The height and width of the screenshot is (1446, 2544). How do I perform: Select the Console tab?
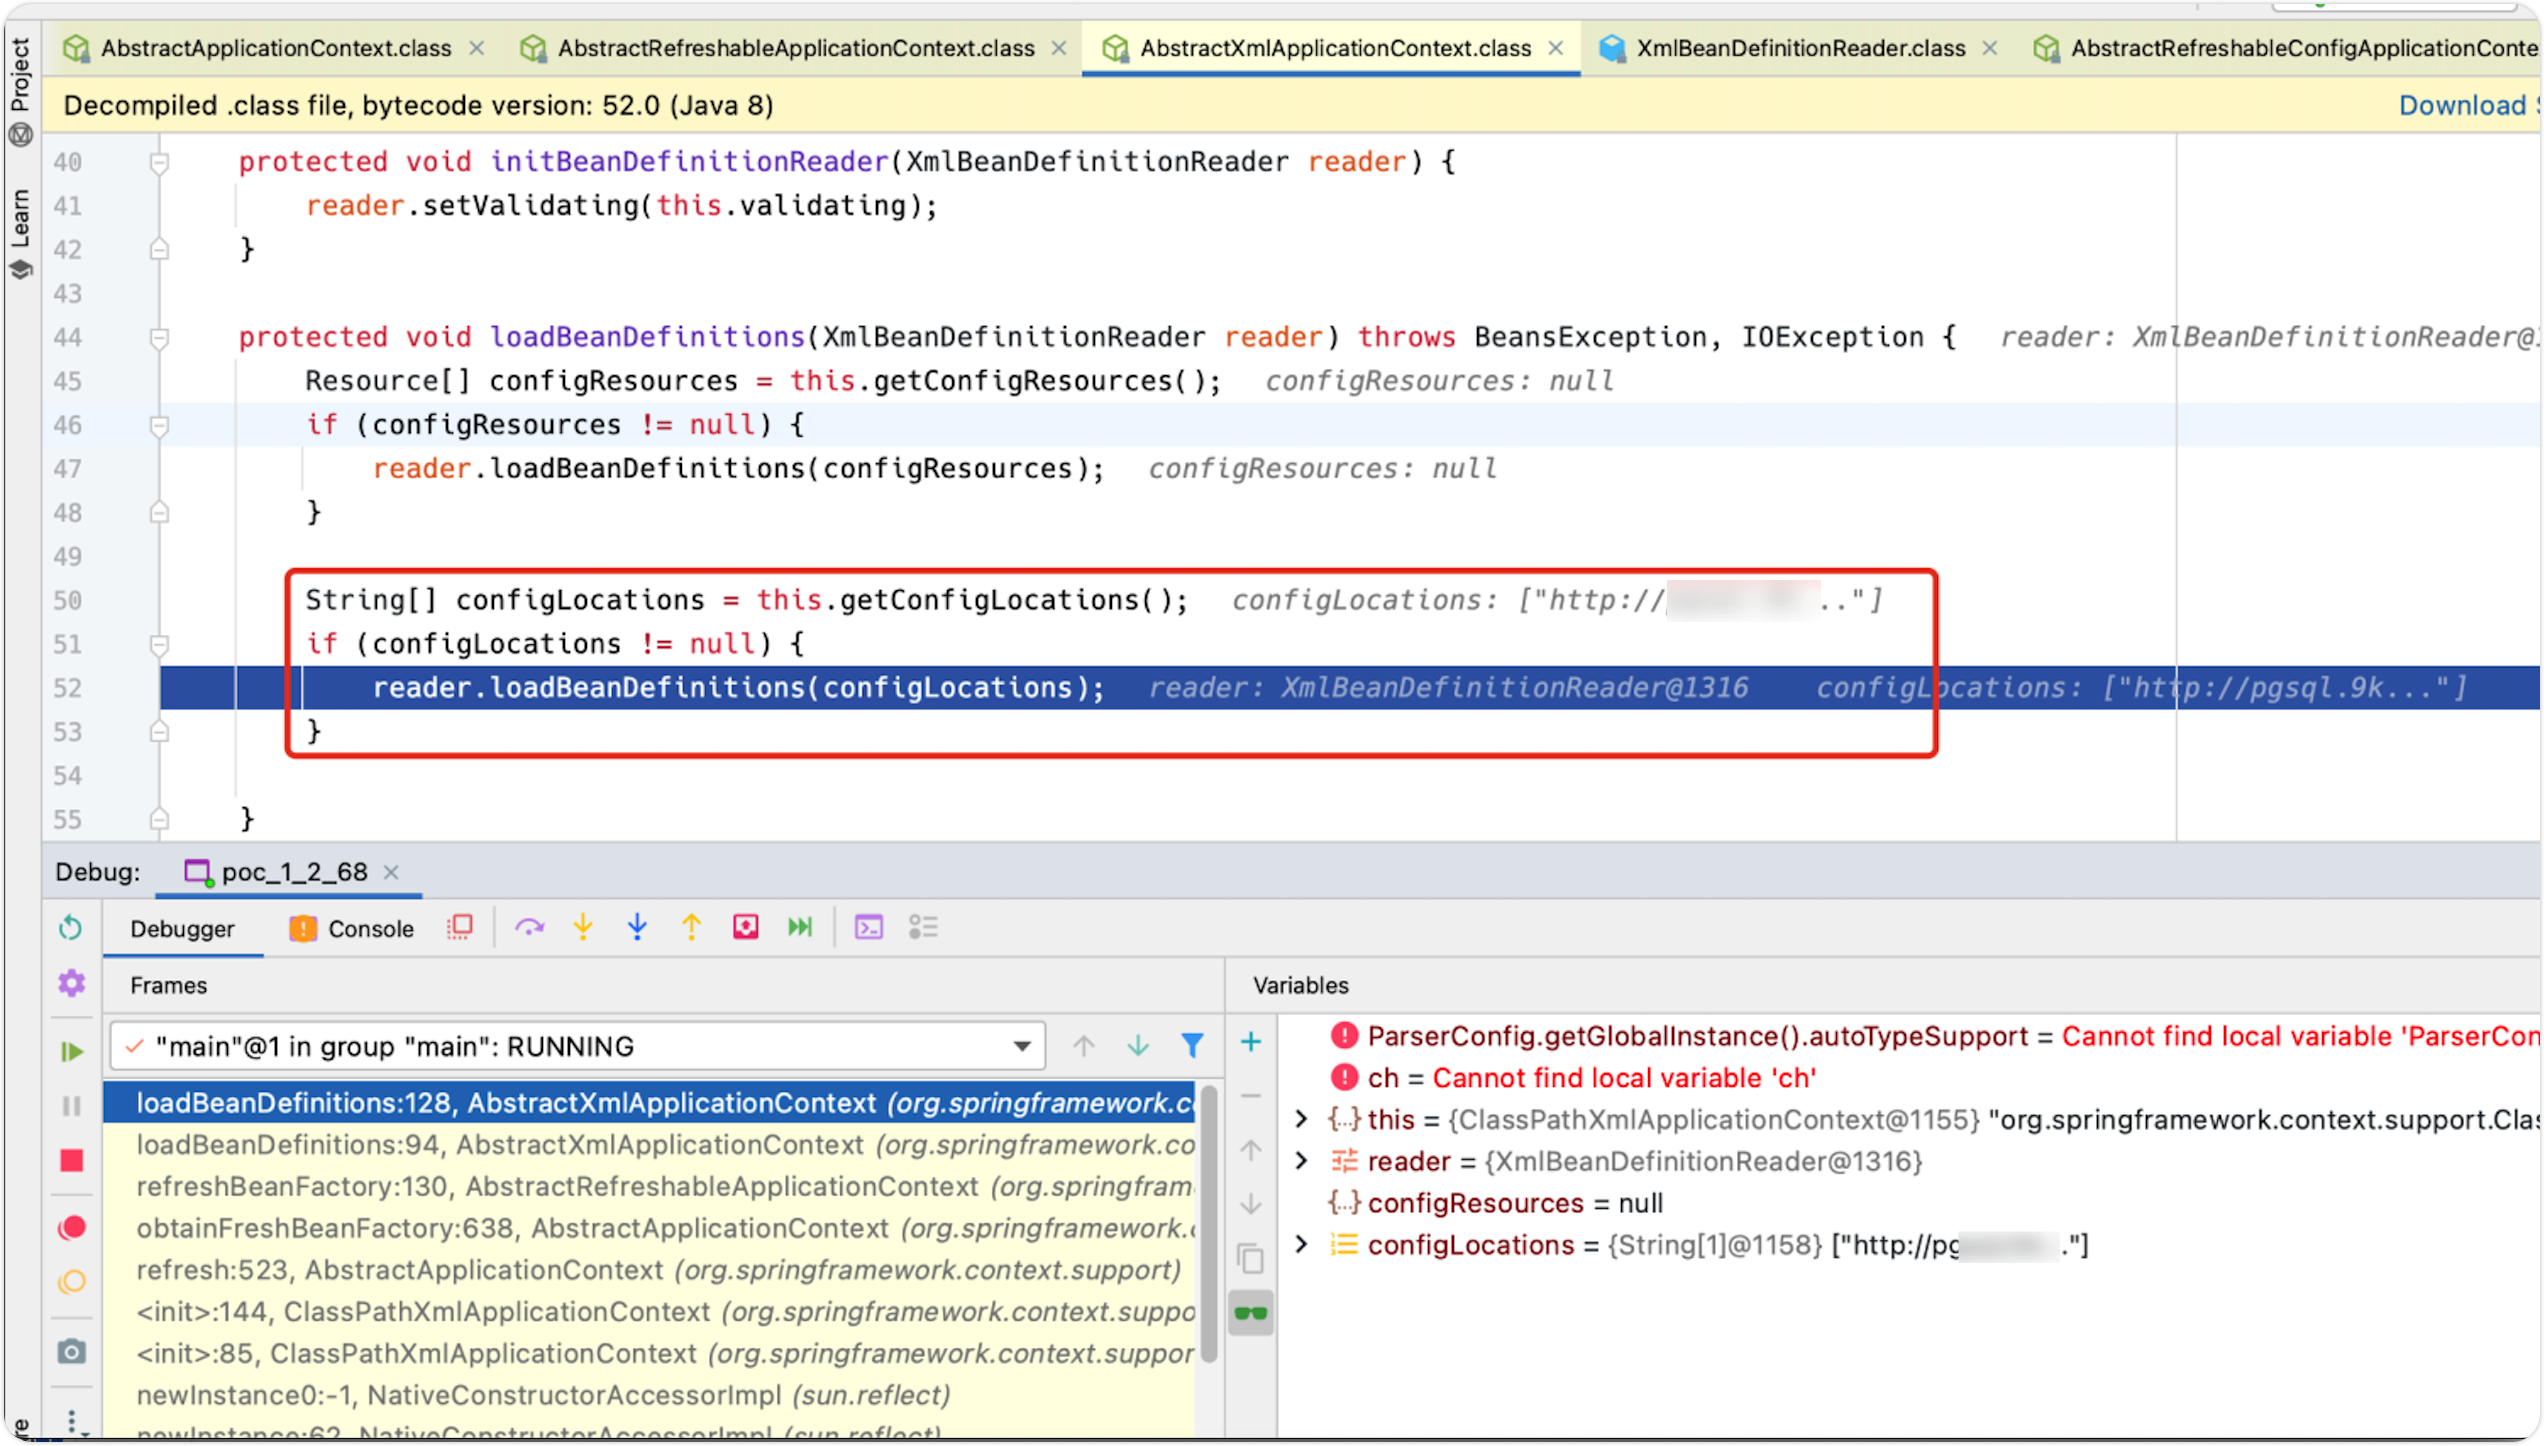click(x=352, y=930)
